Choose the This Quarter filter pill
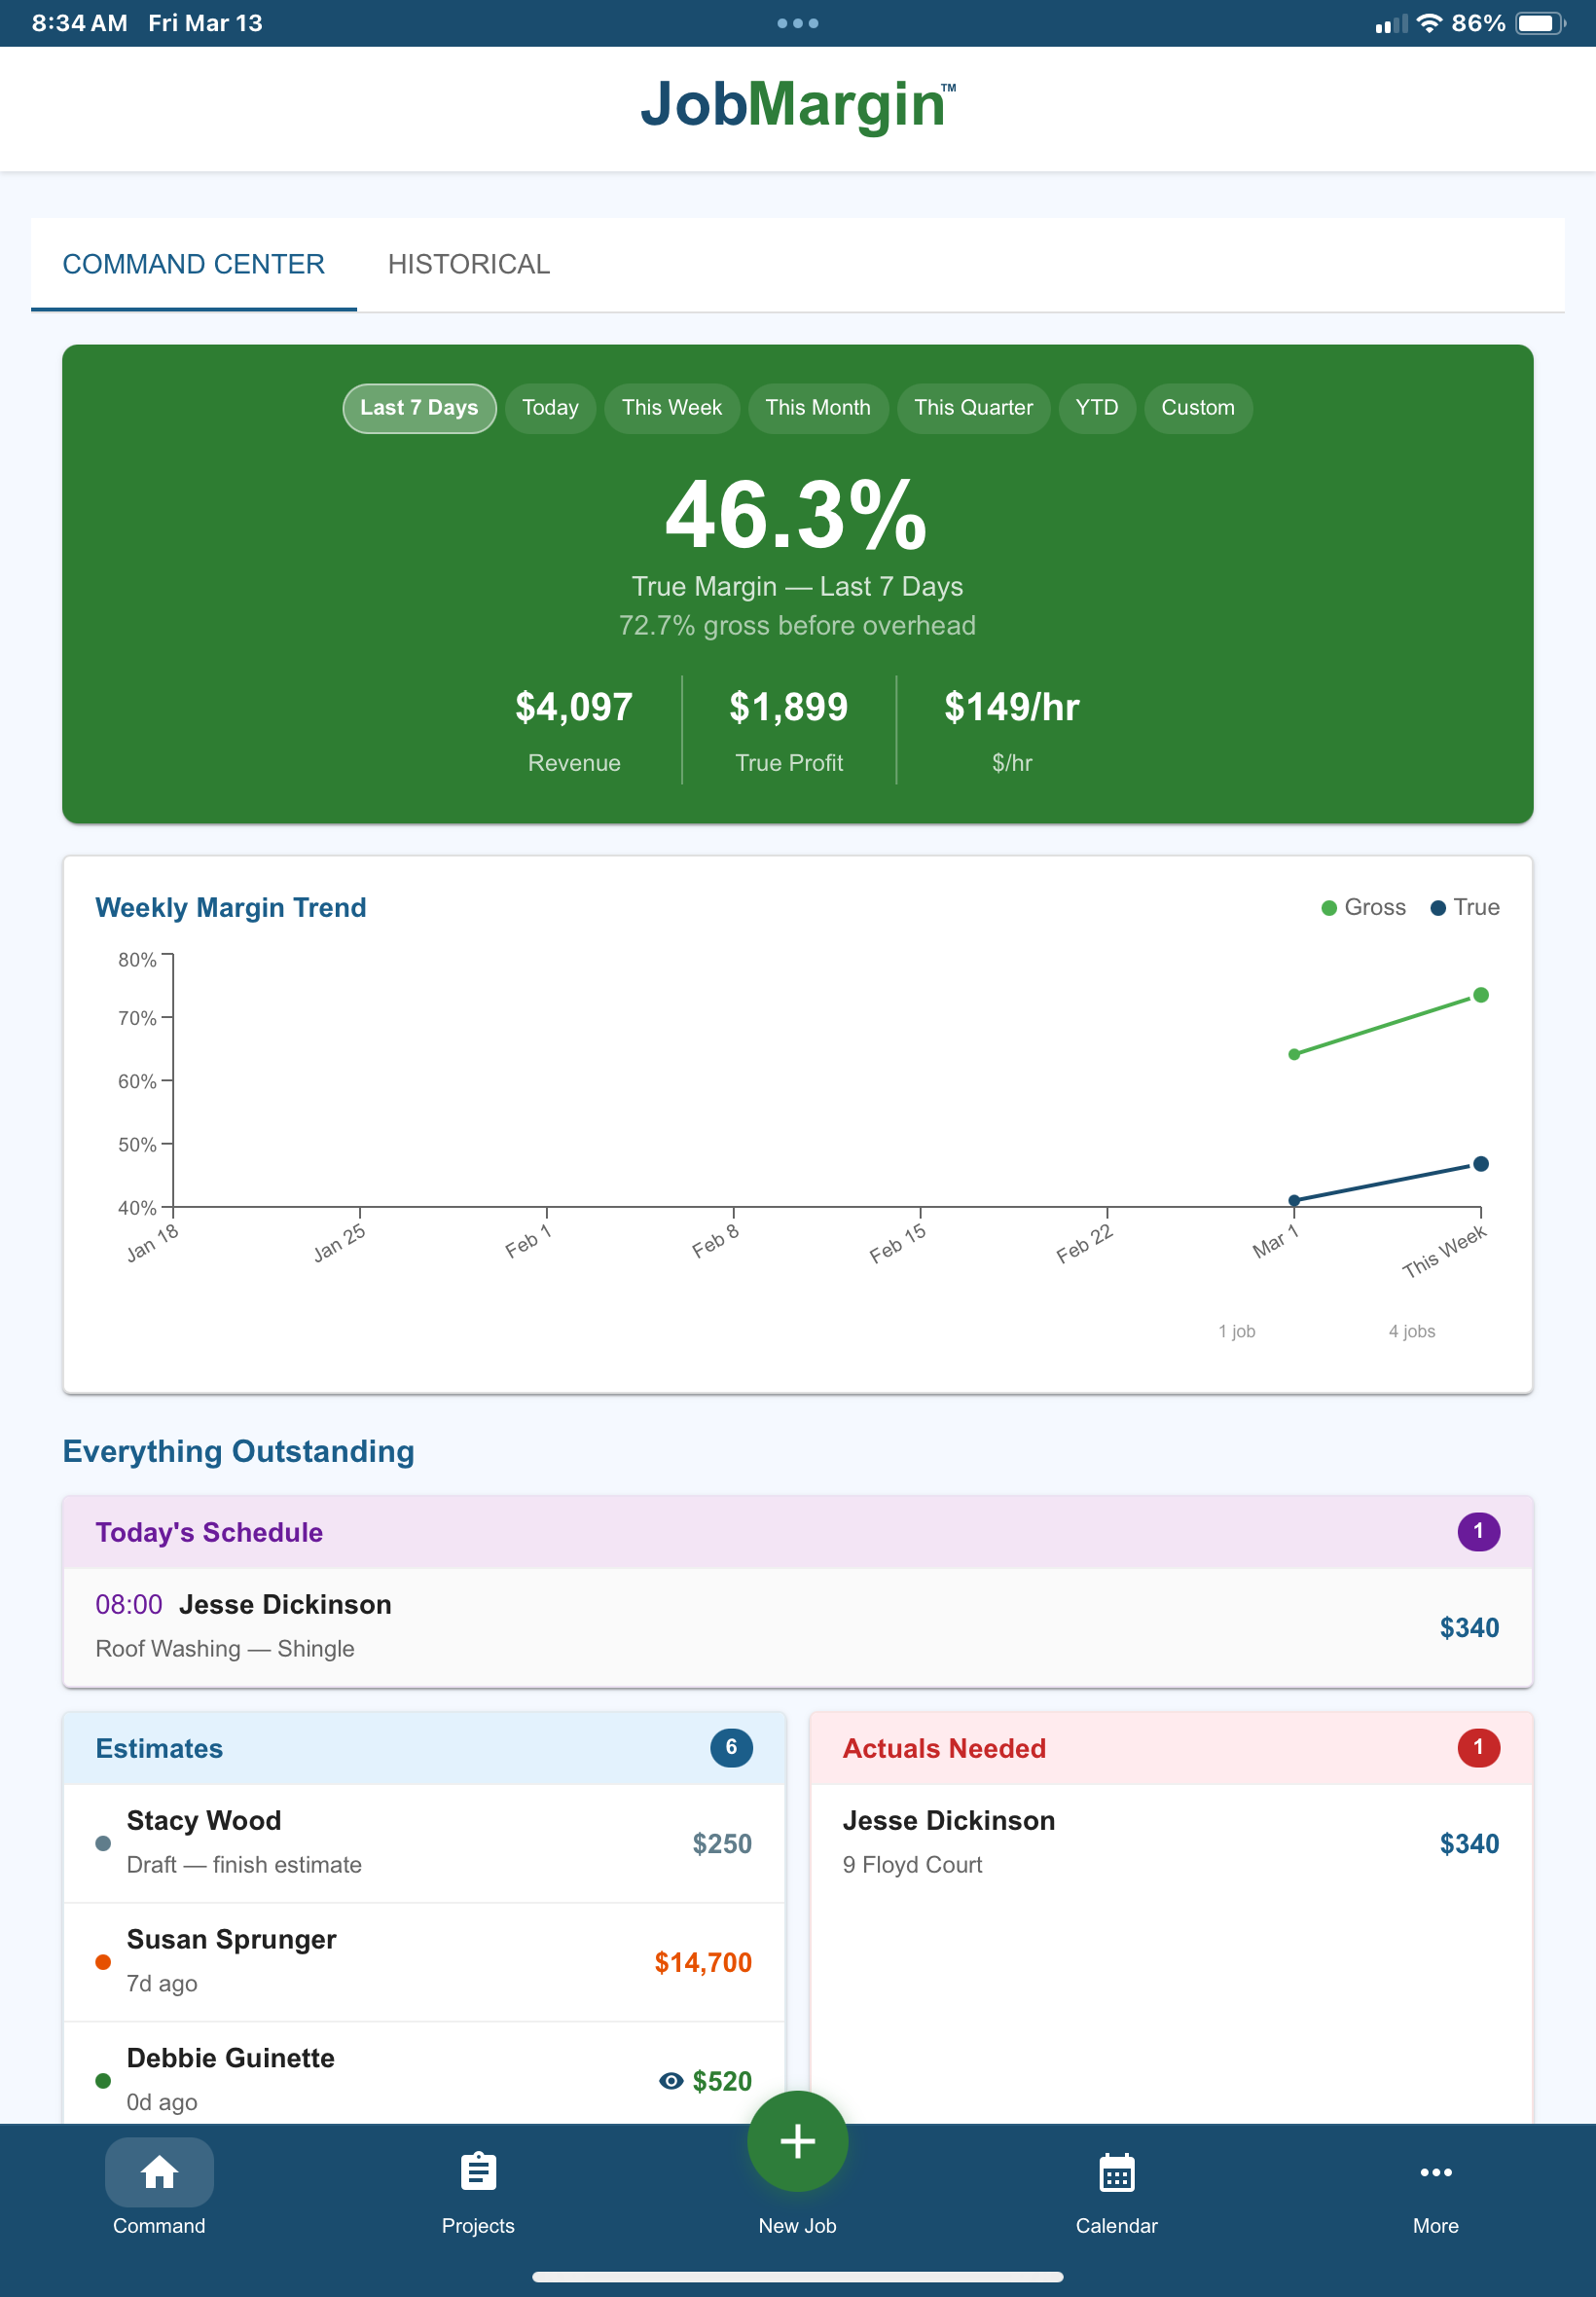 click(973, 408)
